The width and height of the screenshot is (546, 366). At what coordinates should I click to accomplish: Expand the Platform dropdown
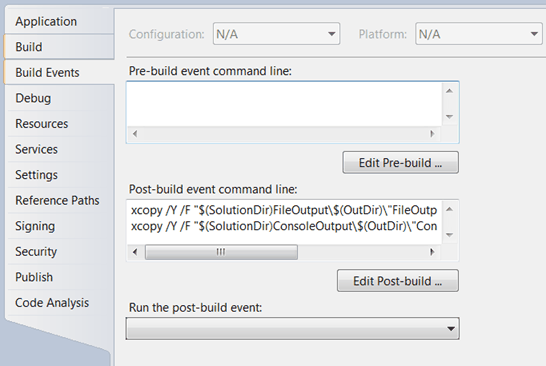tap(478, 34)
